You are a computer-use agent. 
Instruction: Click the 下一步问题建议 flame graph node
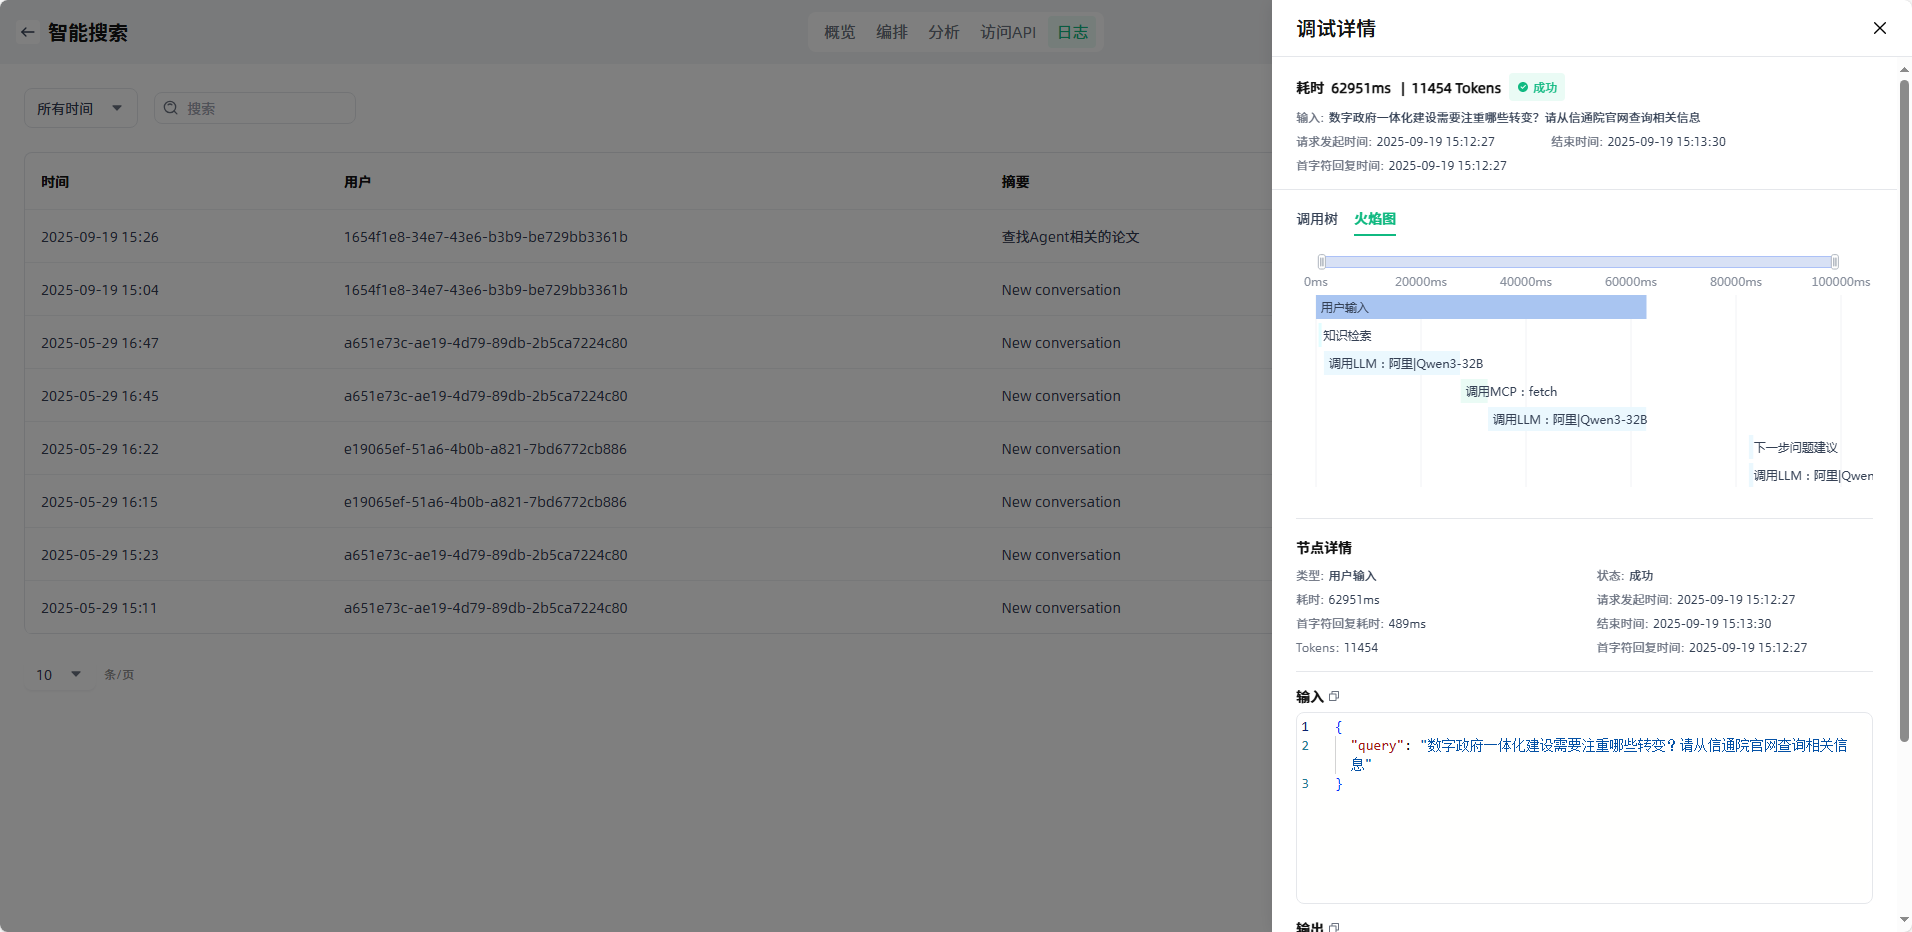click(x=1795, y=448)
